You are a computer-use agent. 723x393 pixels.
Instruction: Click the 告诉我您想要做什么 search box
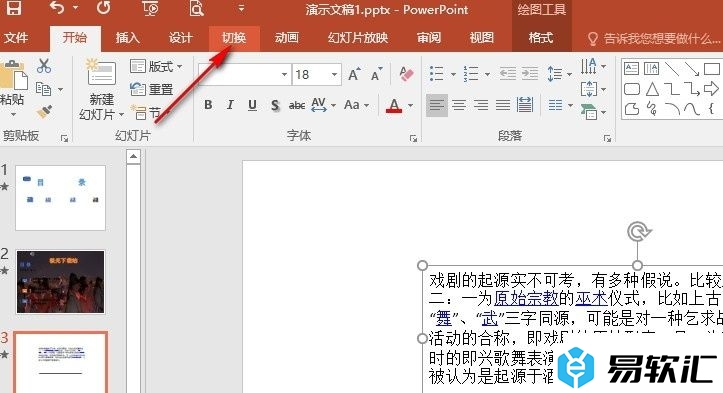click(653, 39)
